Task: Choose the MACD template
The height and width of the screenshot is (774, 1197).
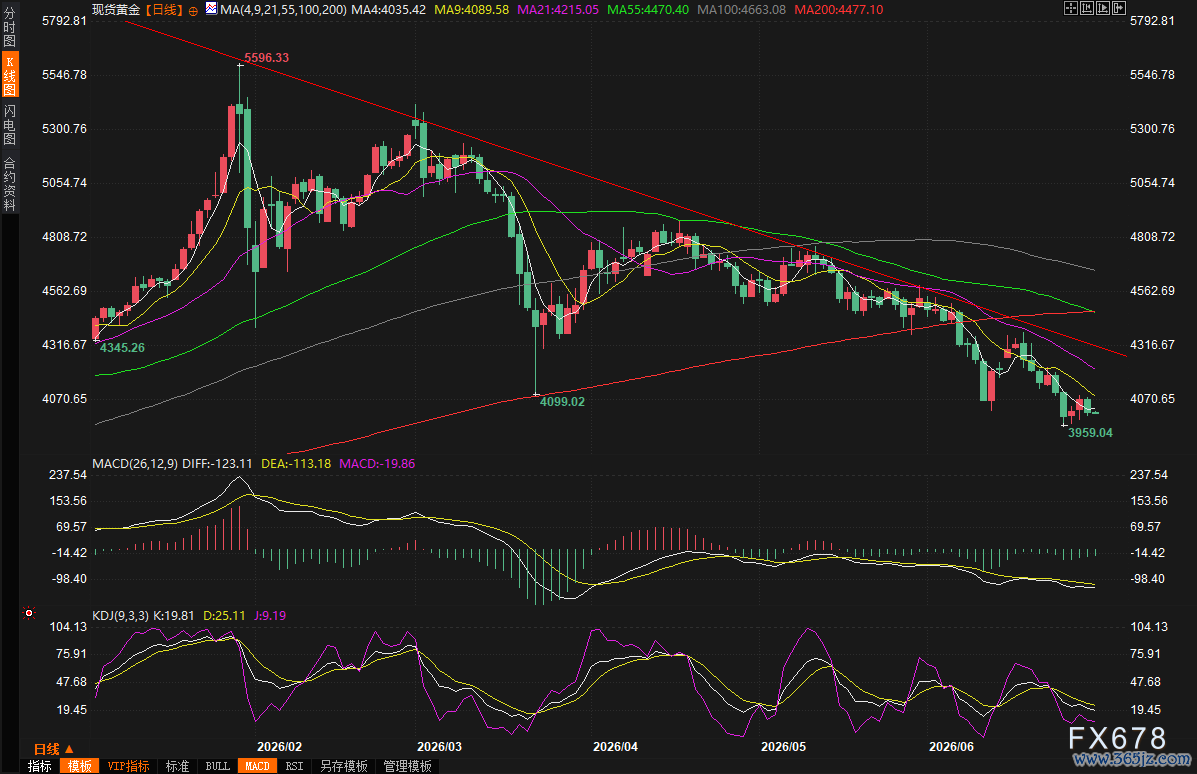Action: coord(257,766)
